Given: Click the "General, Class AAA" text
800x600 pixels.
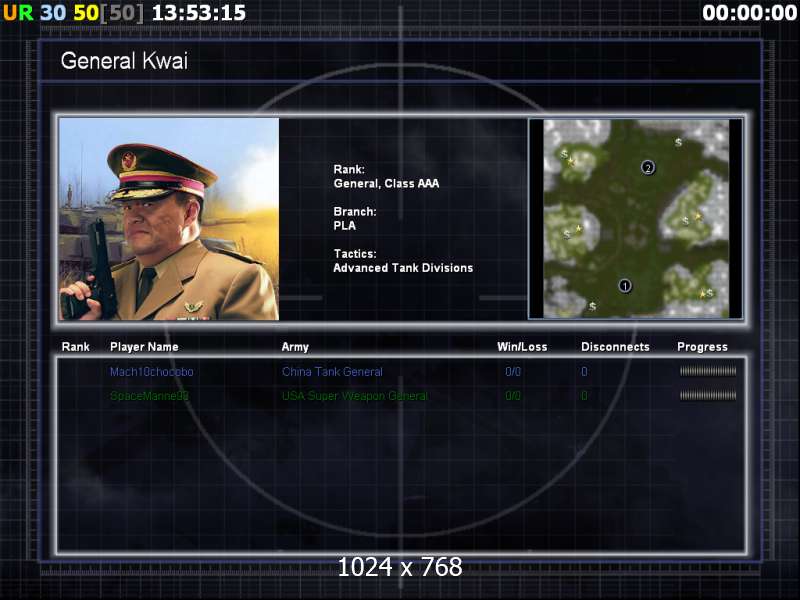Looking at the screenshot, I should coord(386,184).
